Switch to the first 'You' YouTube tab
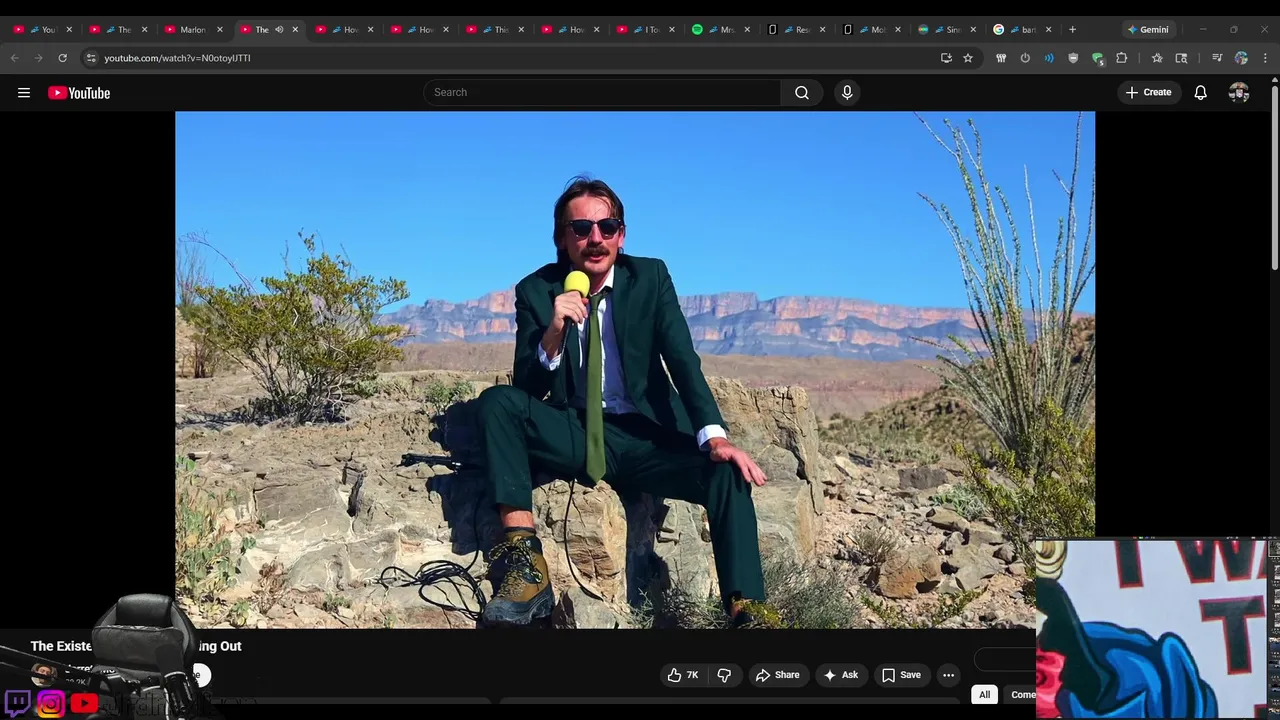Image resolution: width=1280 pixels, height=720 pixels. pos(42,30)
